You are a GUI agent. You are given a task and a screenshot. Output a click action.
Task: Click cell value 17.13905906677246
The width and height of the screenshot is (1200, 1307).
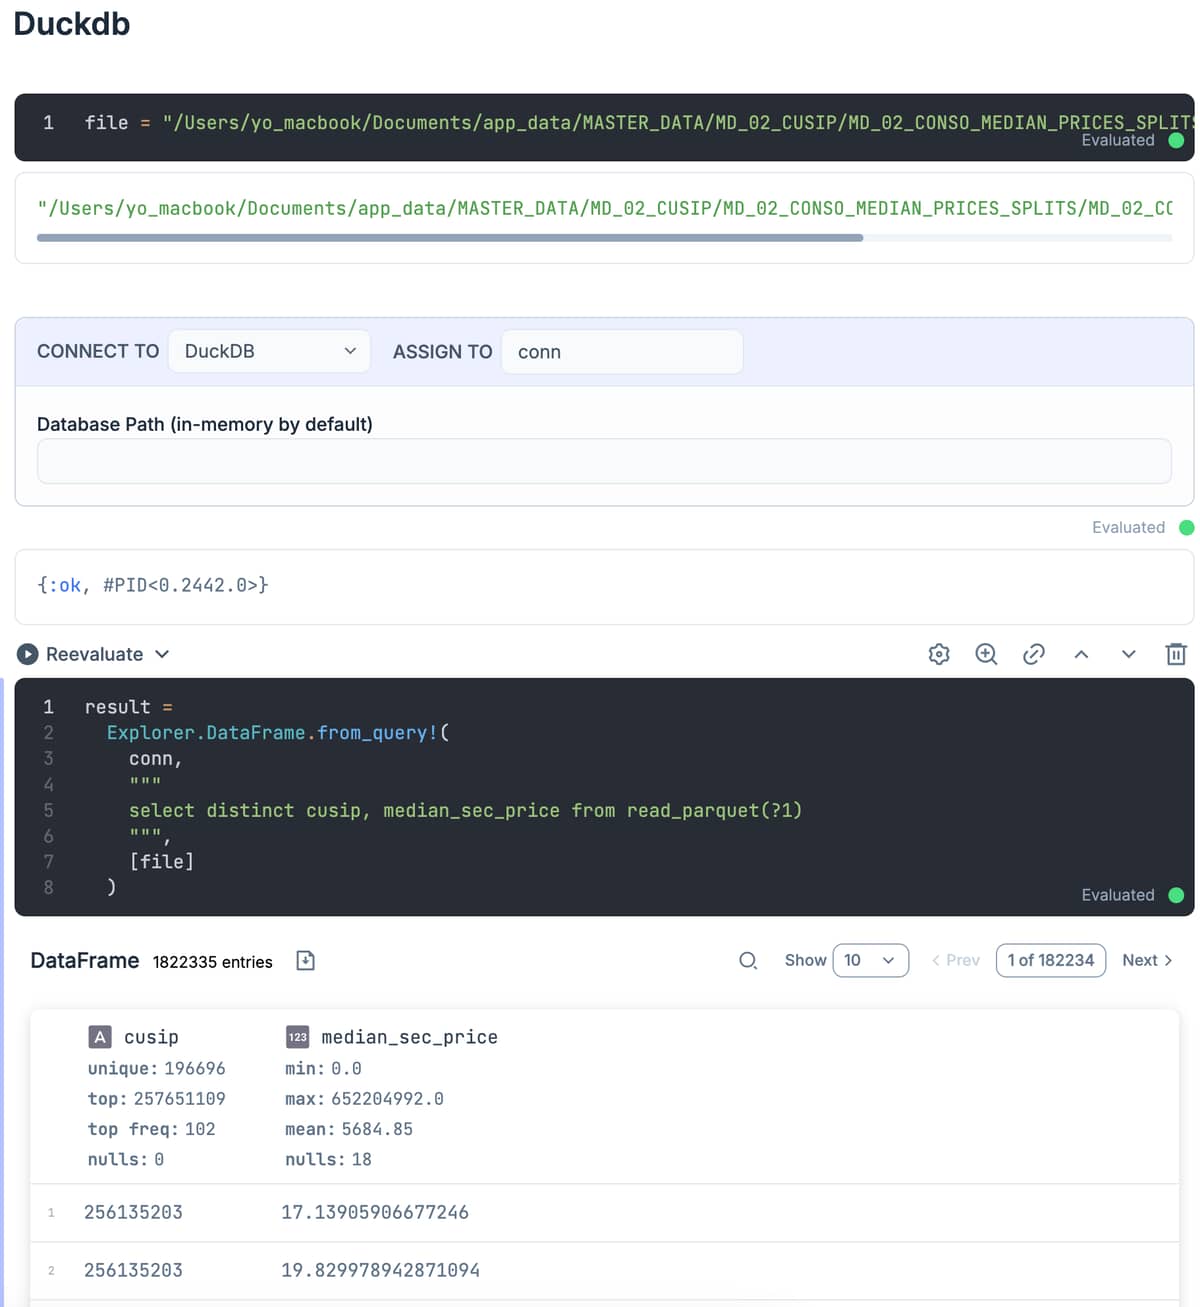coord(375,1212)
